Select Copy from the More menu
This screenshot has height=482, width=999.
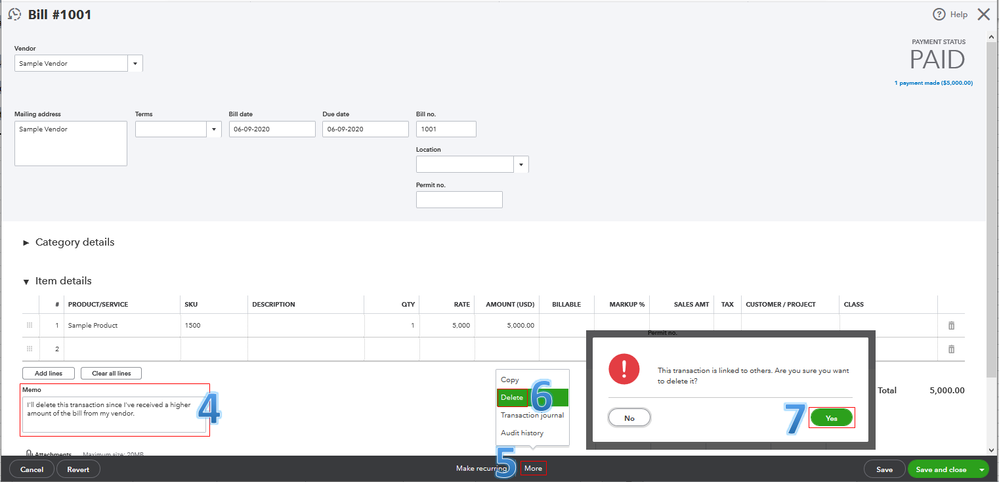[x=510, y=380]
